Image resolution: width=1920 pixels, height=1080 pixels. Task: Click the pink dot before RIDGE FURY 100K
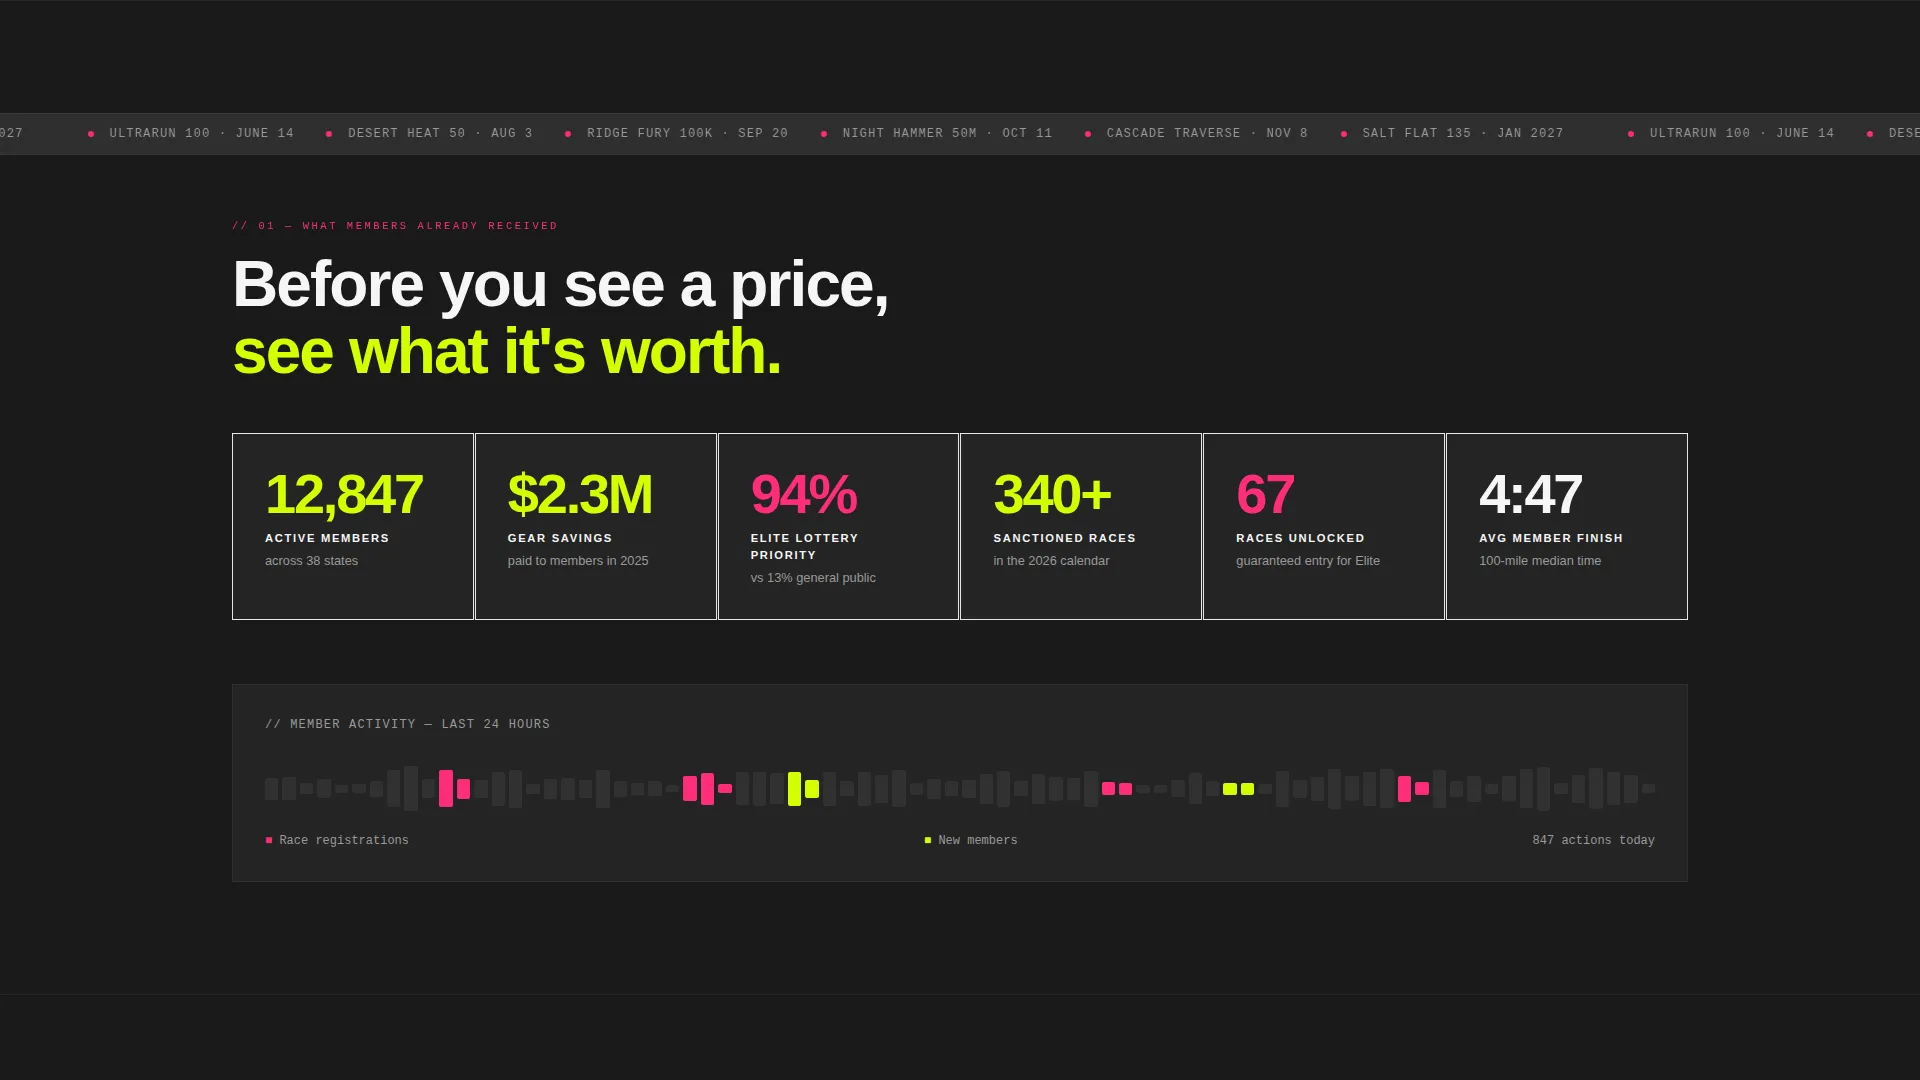click(568, 134)
